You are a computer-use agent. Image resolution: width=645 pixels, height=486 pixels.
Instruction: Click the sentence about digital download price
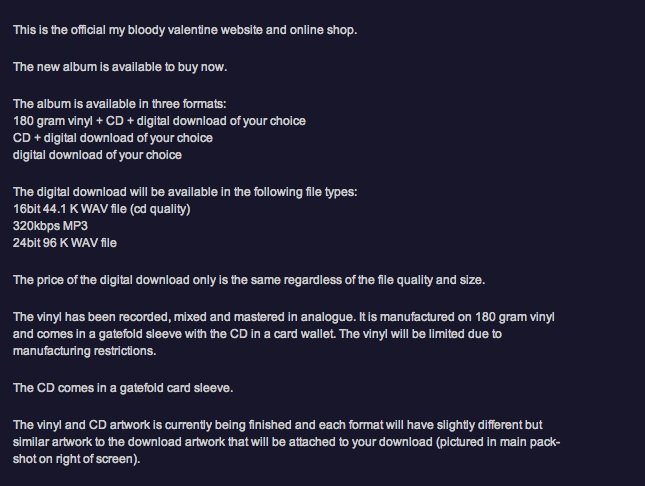click(x=249, y=280)
